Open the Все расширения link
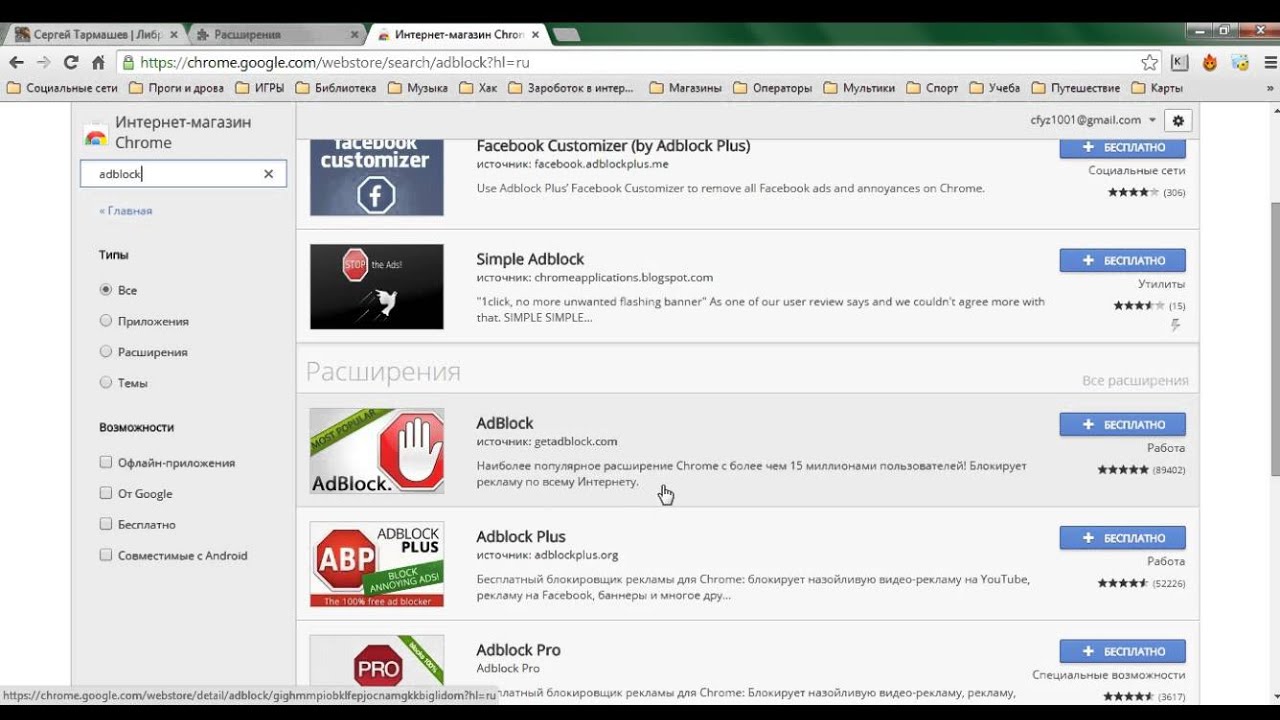 coord(1135,381)
